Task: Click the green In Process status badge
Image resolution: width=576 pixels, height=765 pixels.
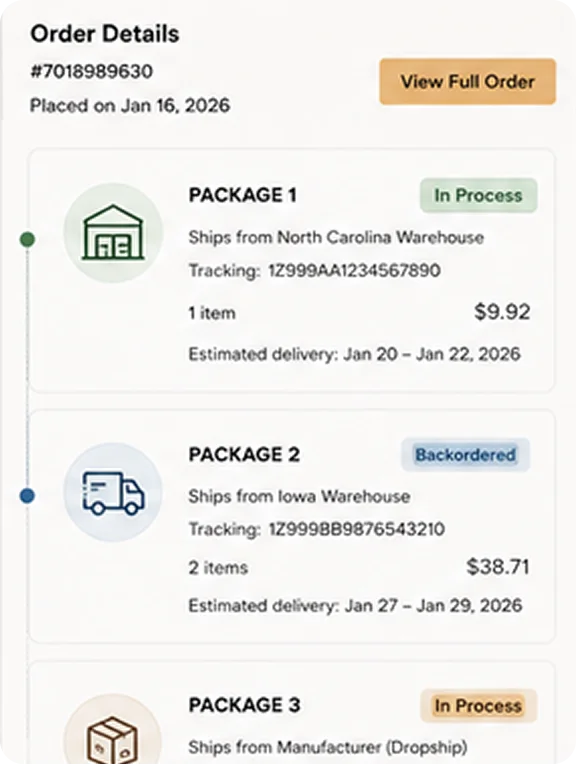Action: click(x=478, y=195)
